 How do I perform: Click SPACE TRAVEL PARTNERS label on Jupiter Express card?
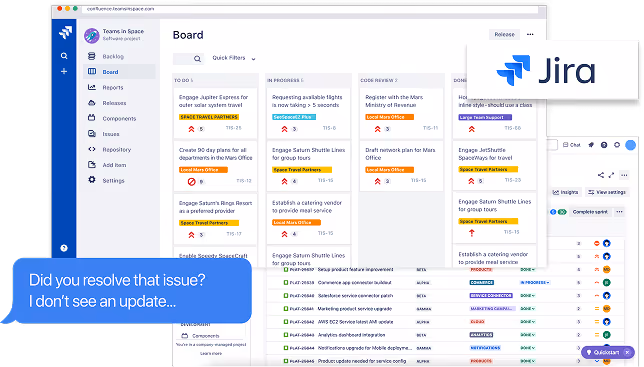(x=209, y=117)
